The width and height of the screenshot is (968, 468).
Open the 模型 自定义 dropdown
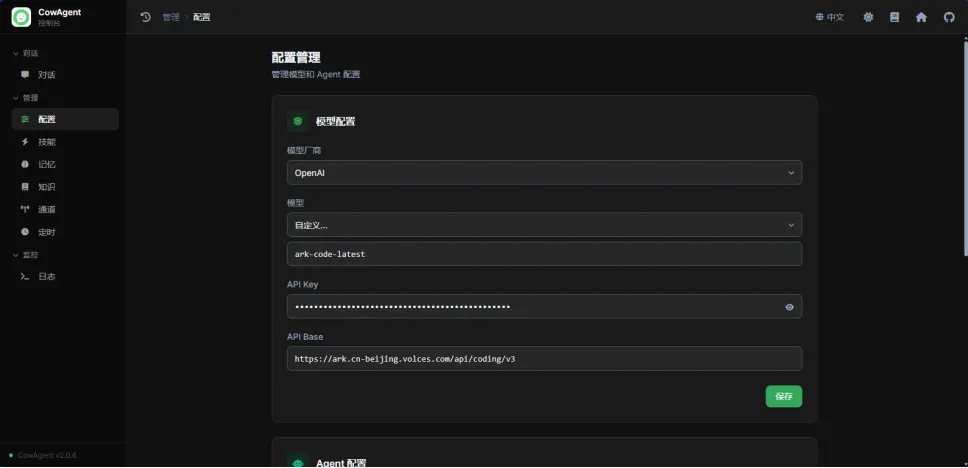(544, 225)
